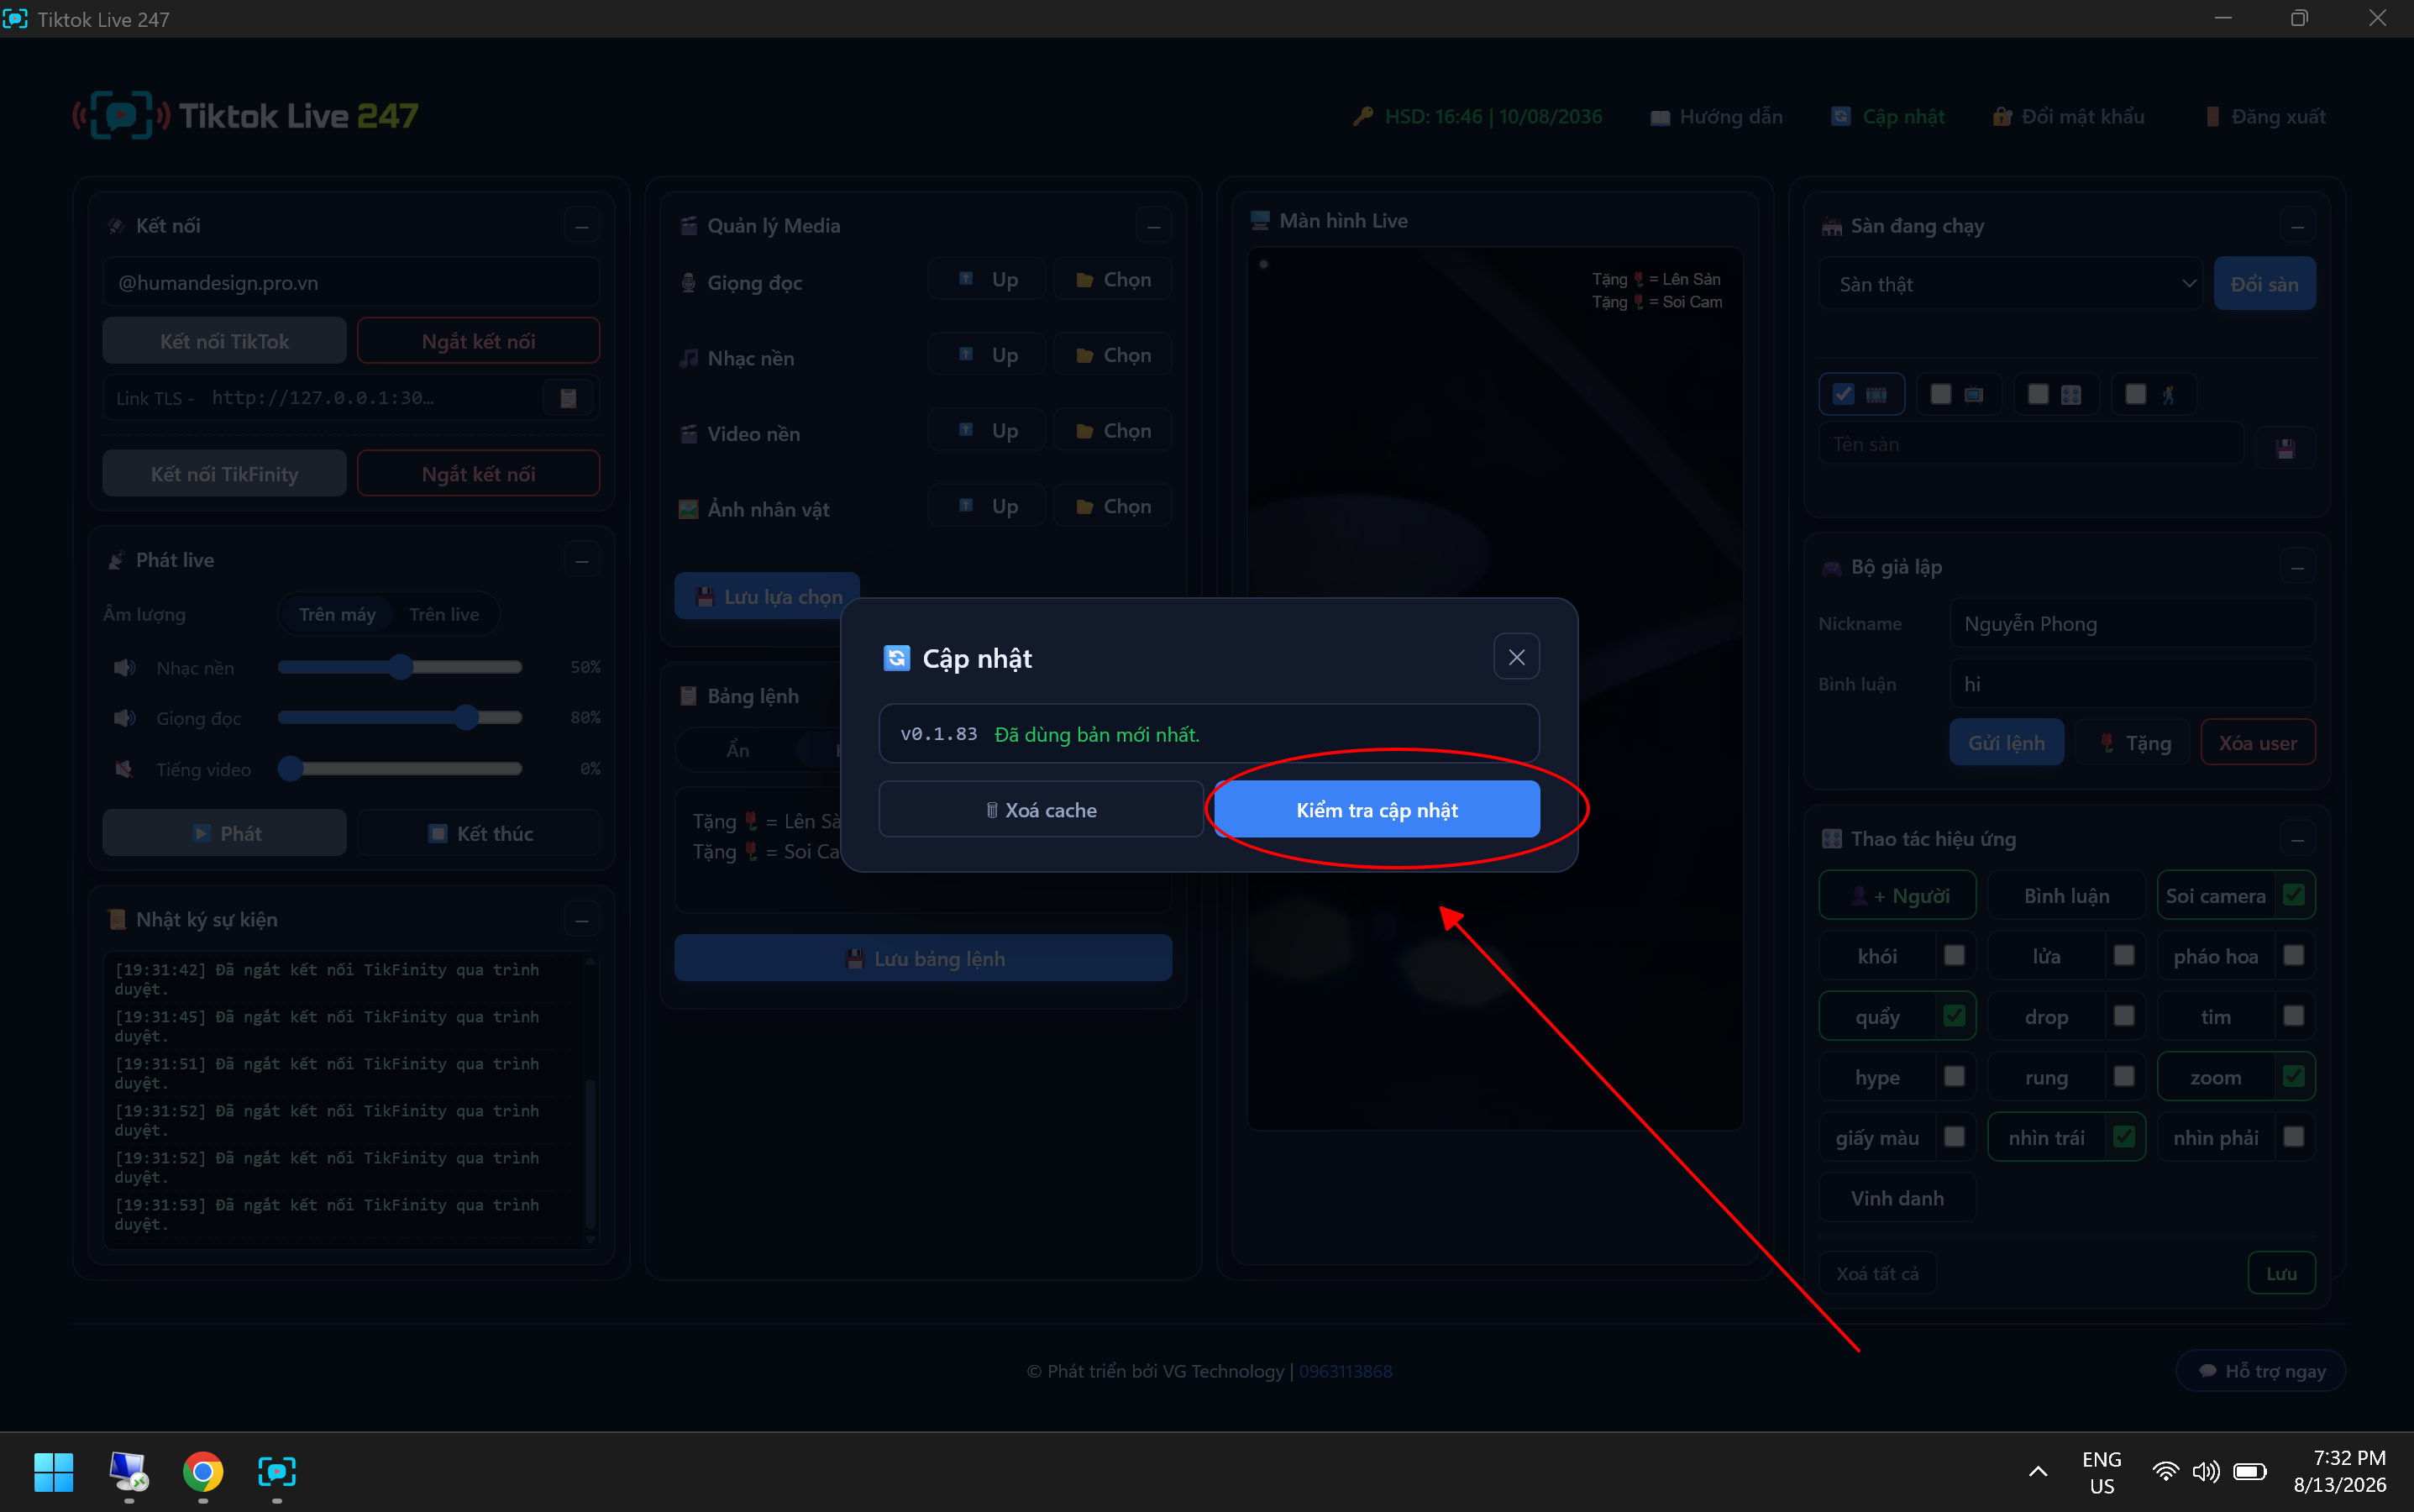Click the Tiktok Live 247 taskbar icon

click(x=277, y=1472)
